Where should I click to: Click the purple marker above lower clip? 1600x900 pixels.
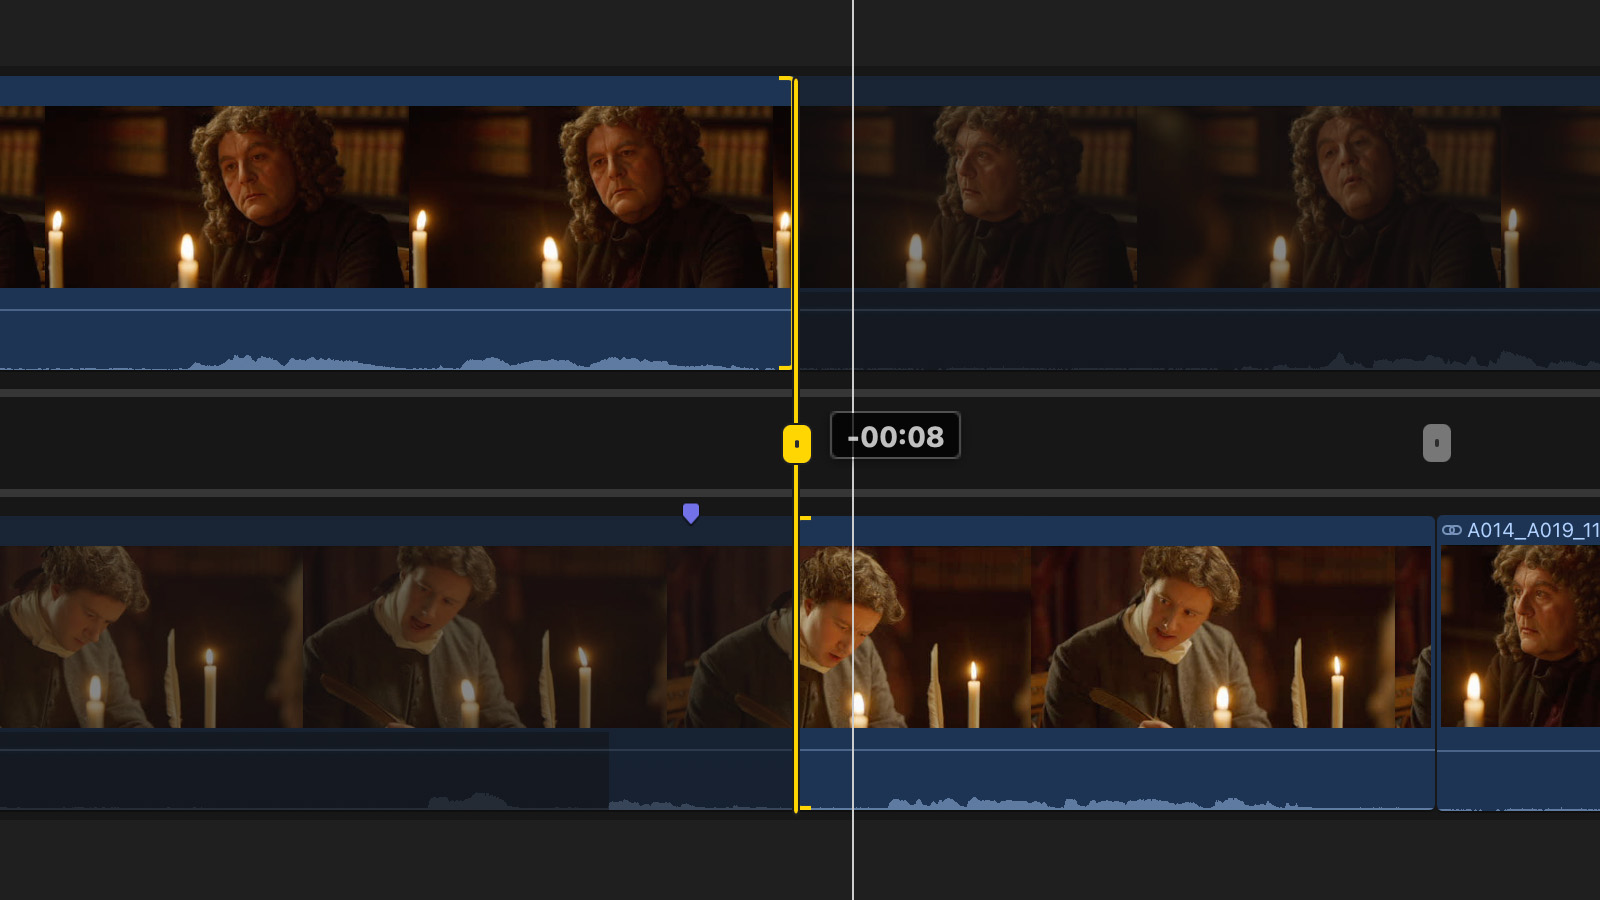click(691, 513)
